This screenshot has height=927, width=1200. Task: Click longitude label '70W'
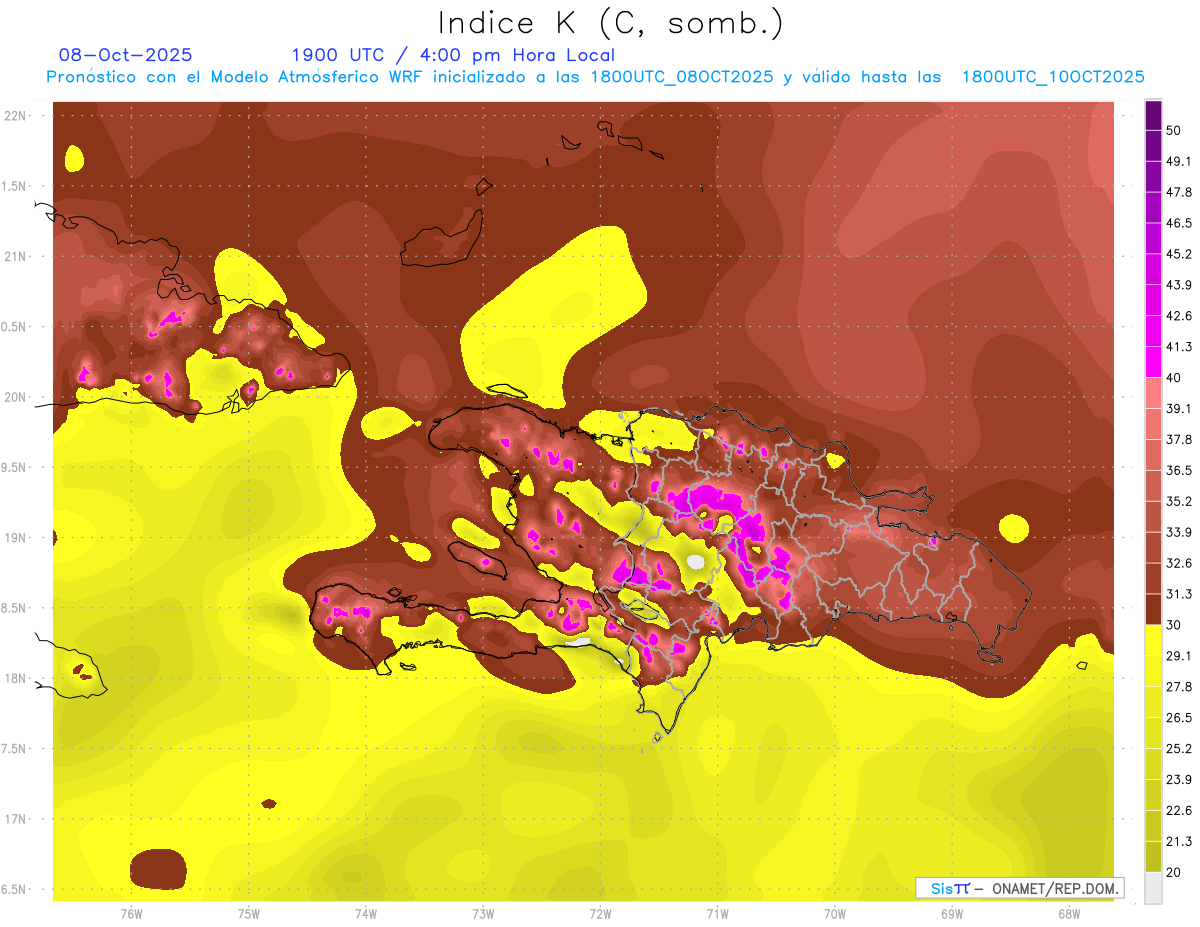(835, 914)
